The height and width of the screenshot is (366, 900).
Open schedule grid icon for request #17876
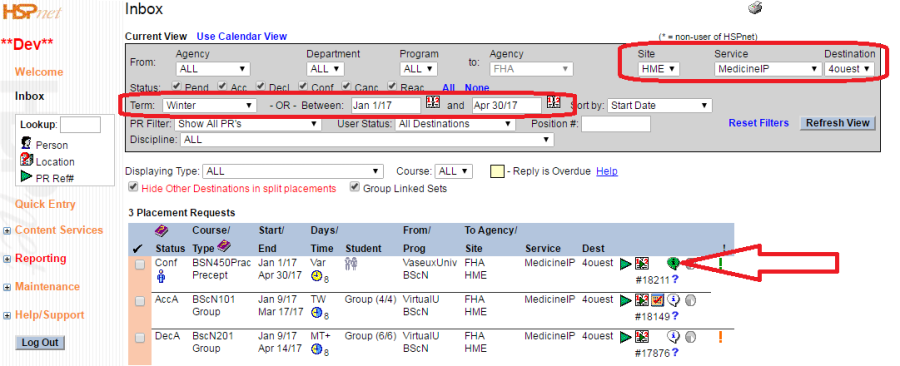(642, 337)
